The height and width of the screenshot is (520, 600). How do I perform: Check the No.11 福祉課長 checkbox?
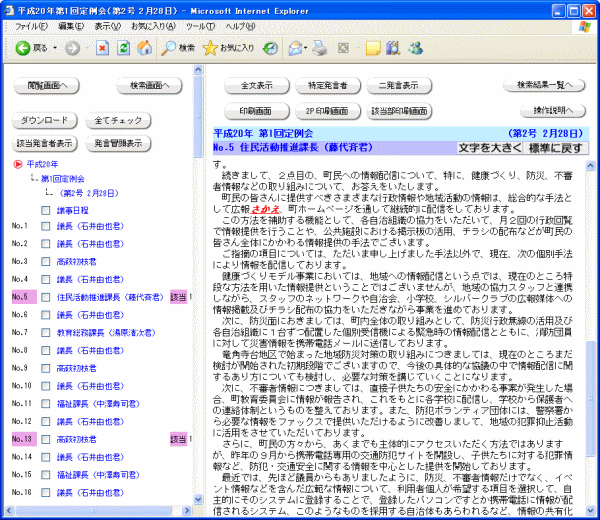click(x=46, y=404)
